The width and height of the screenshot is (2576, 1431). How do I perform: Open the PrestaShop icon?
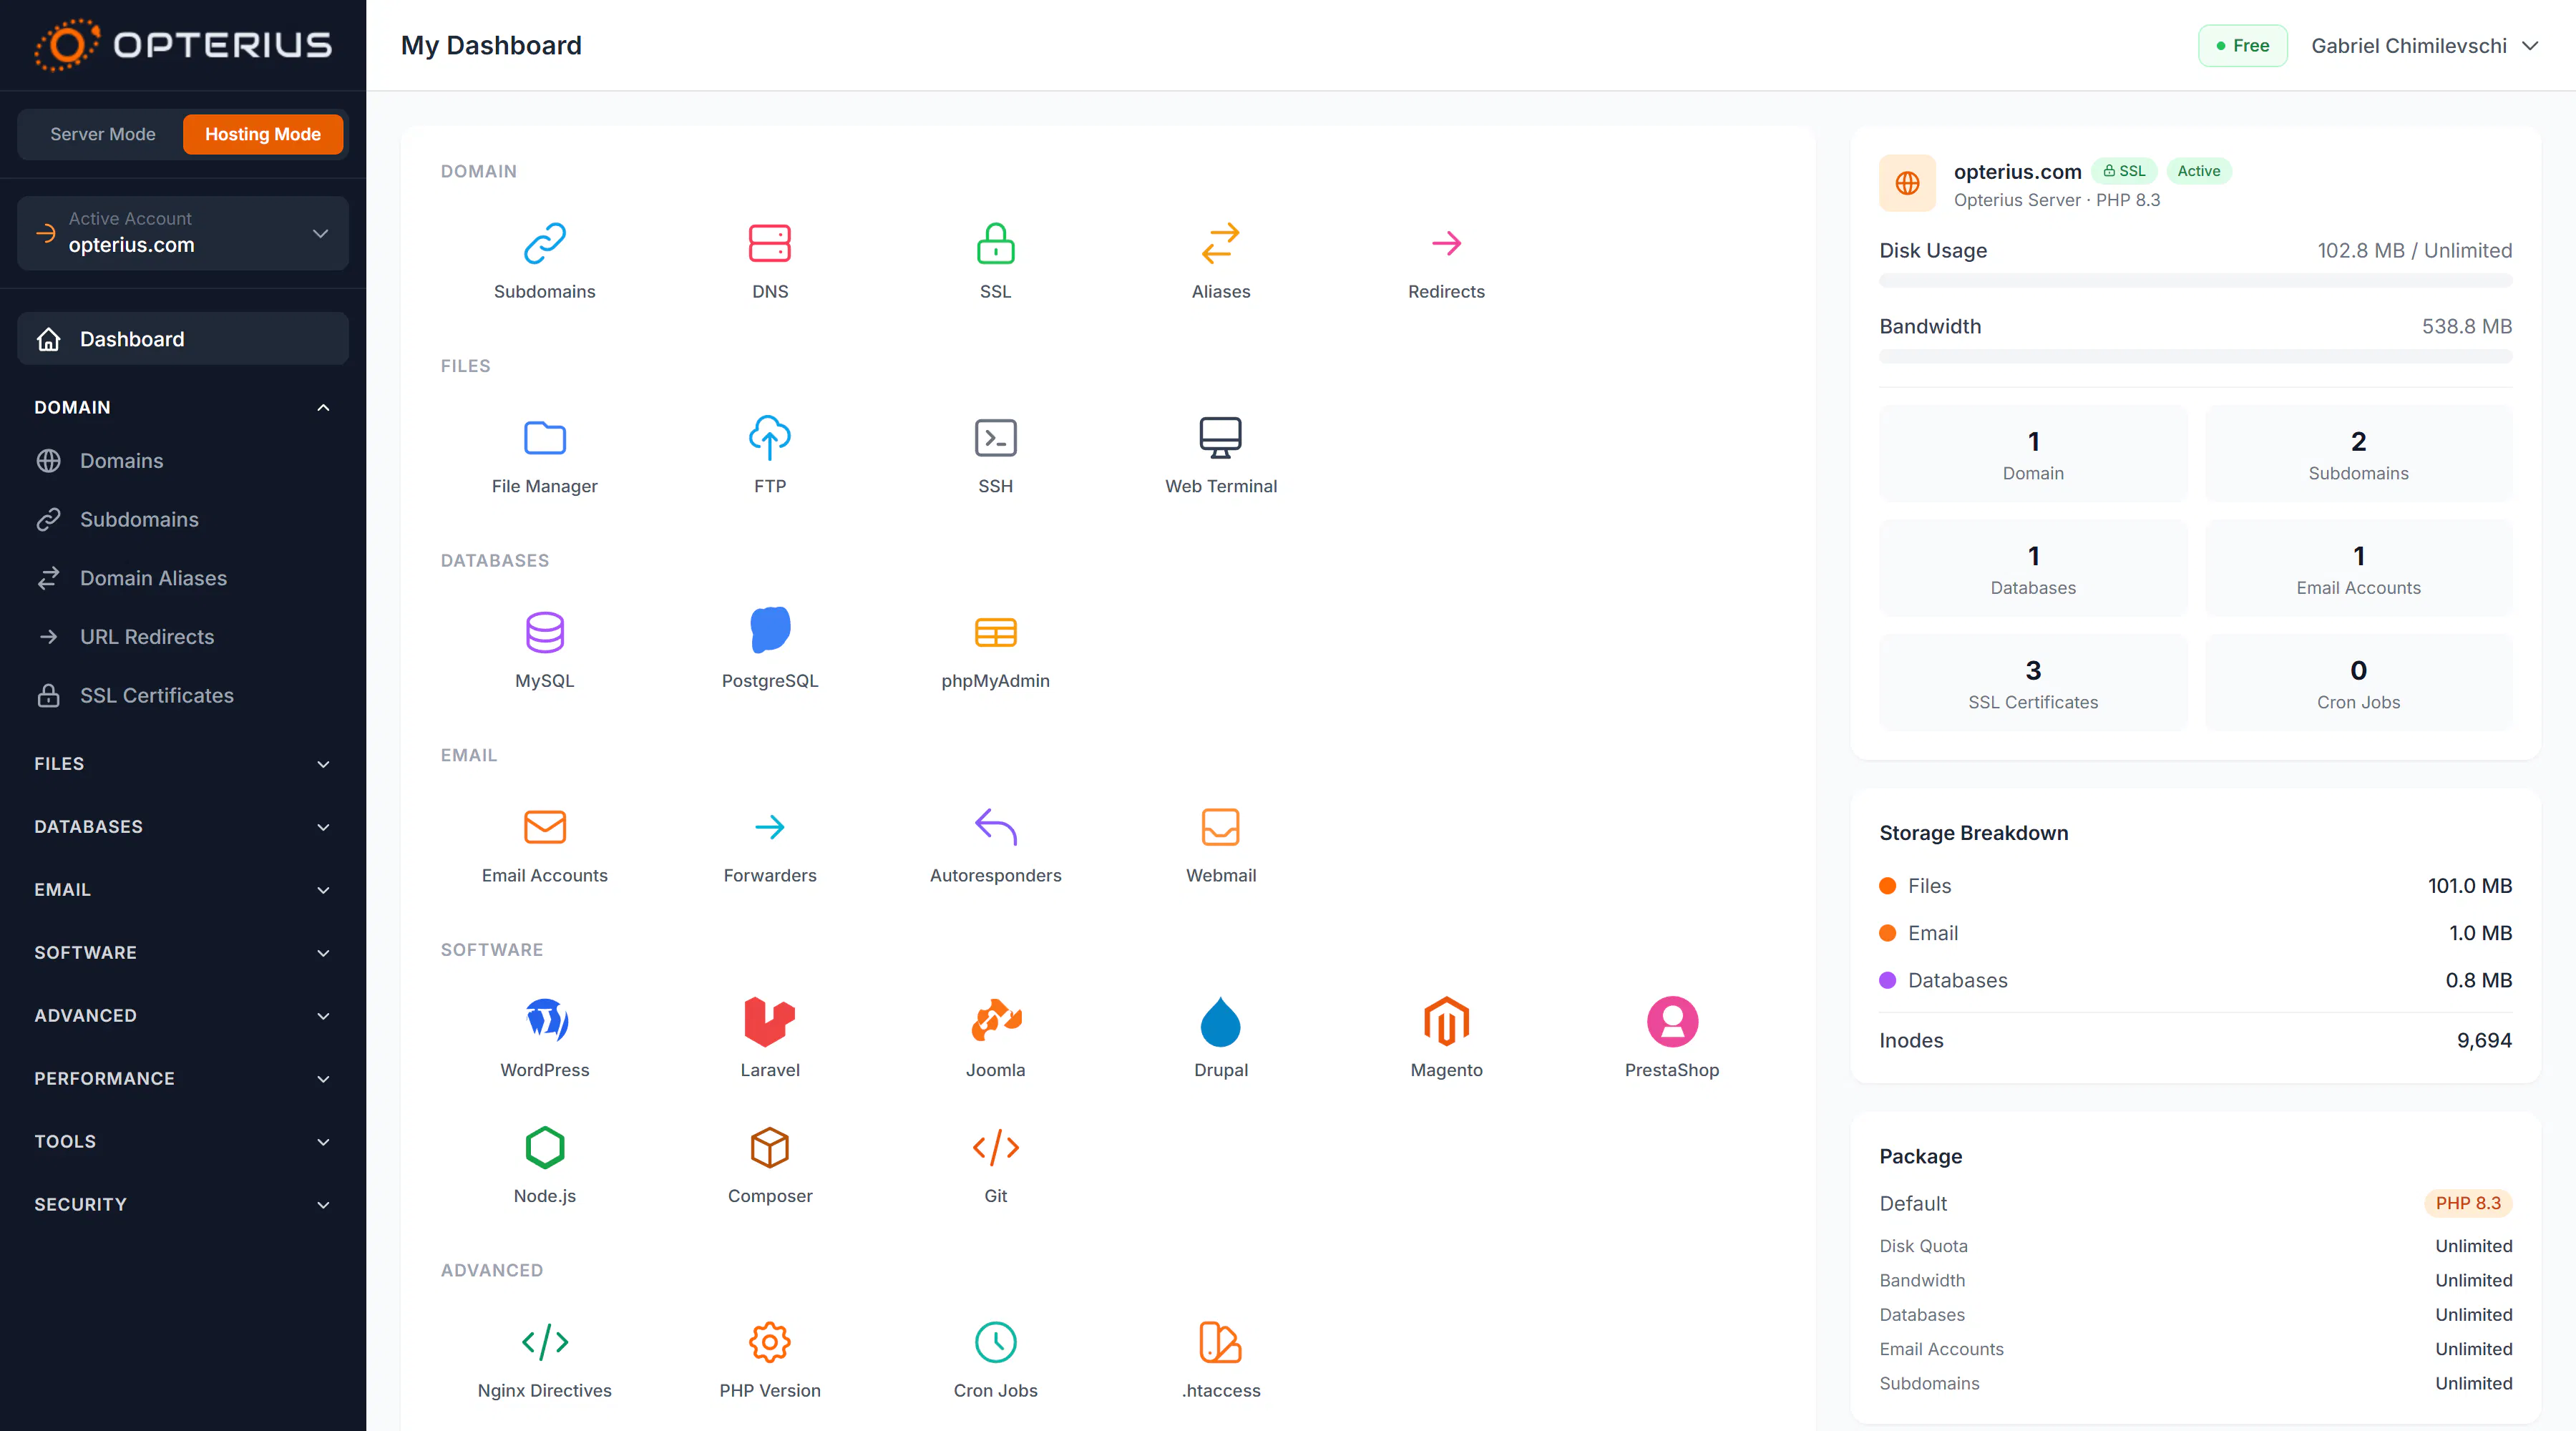tap(1672, 1021)
